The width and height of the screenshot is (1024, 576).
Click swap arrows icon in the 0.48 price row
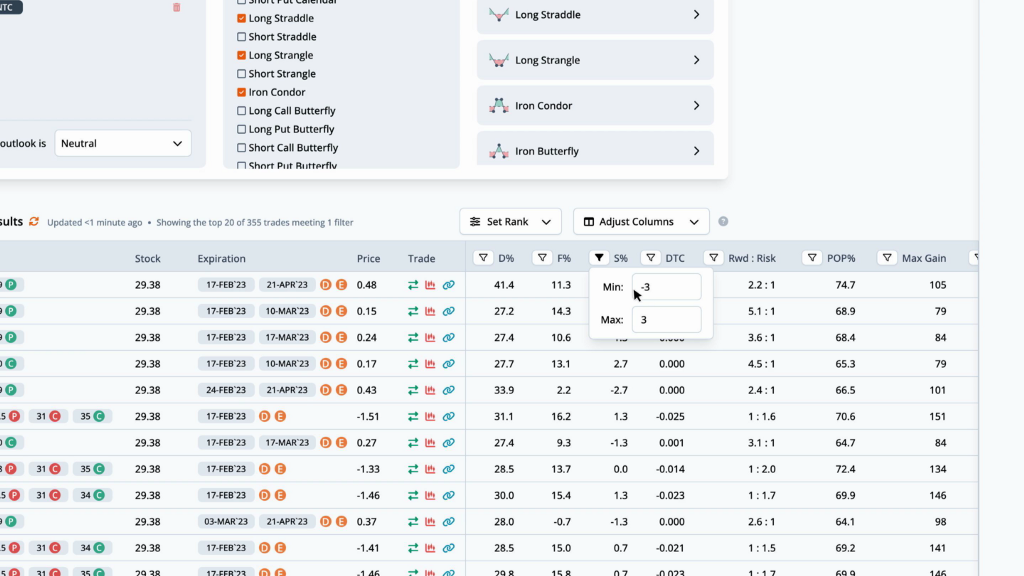(x=413, y=285)
